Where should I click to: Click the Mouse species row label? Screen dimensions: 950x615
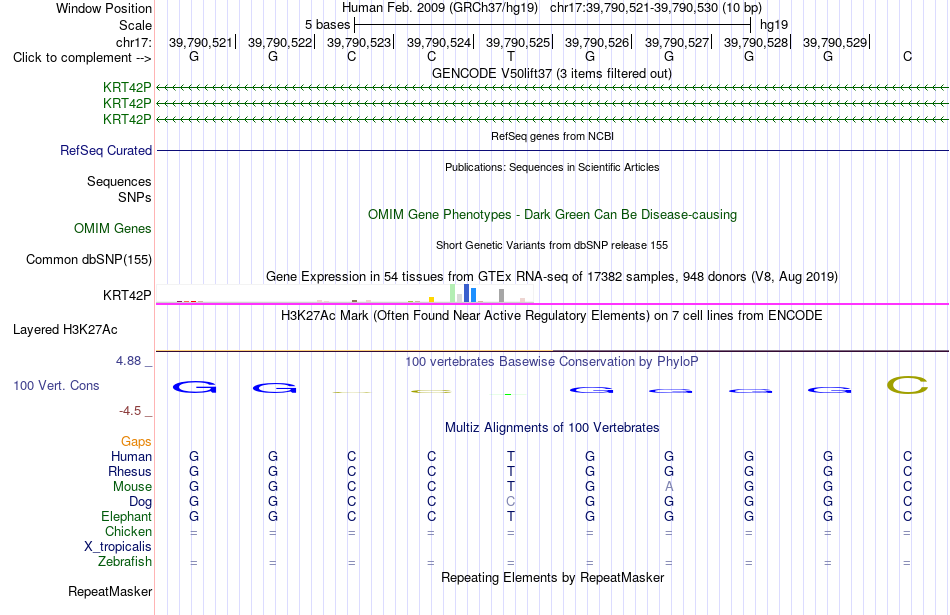tap(132, 487)
